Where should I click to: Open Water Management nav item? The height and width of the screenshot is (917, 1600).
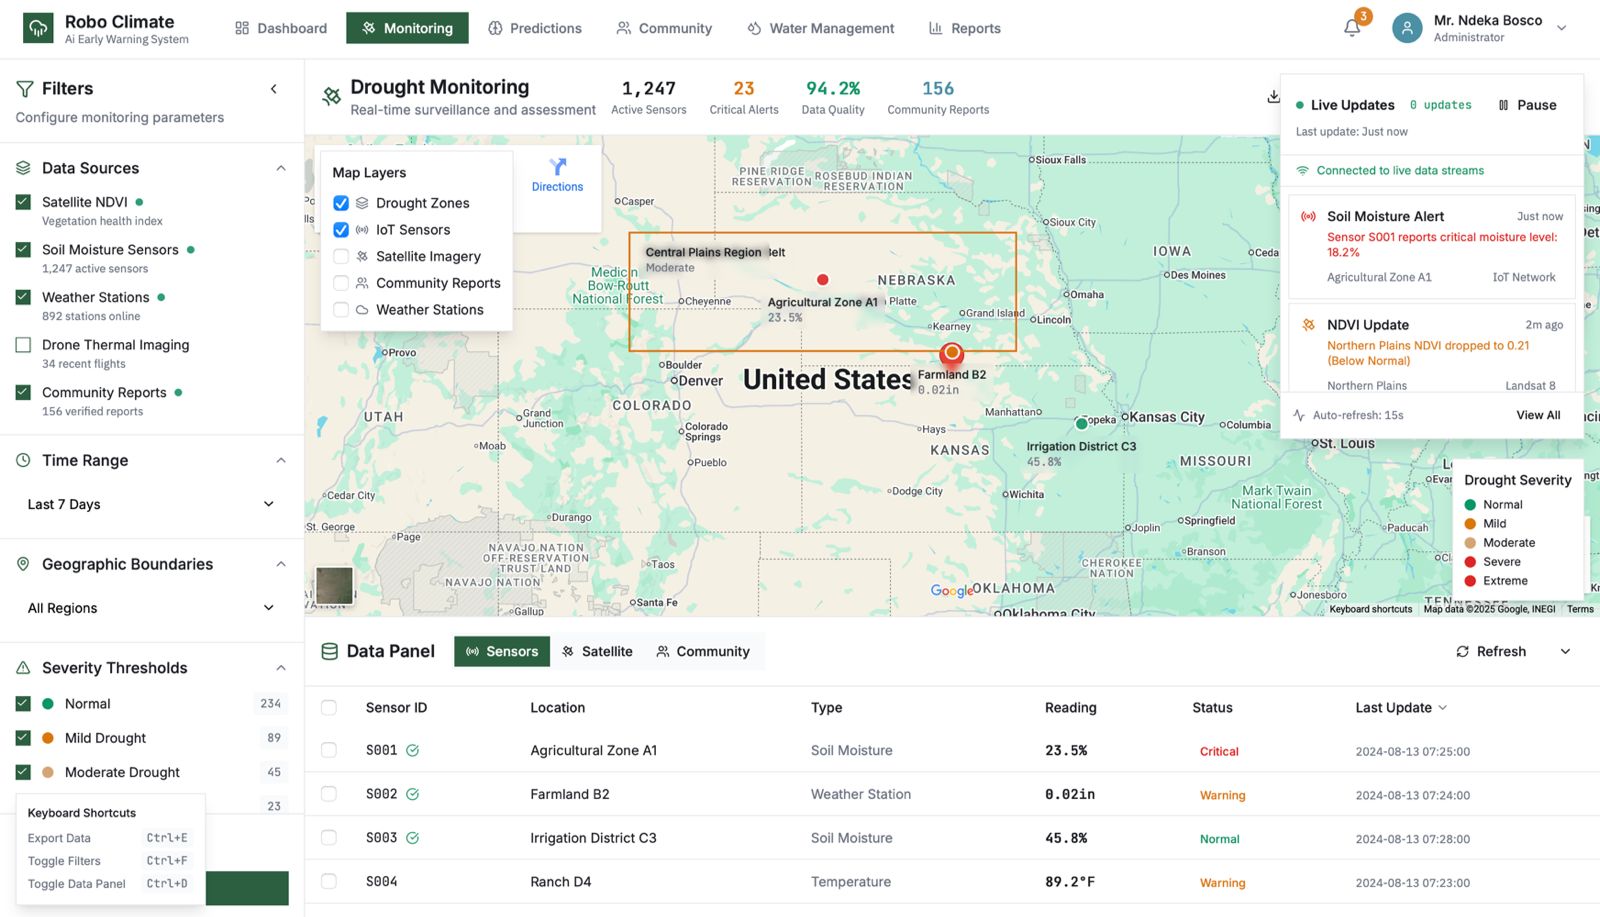pos(821,28)
